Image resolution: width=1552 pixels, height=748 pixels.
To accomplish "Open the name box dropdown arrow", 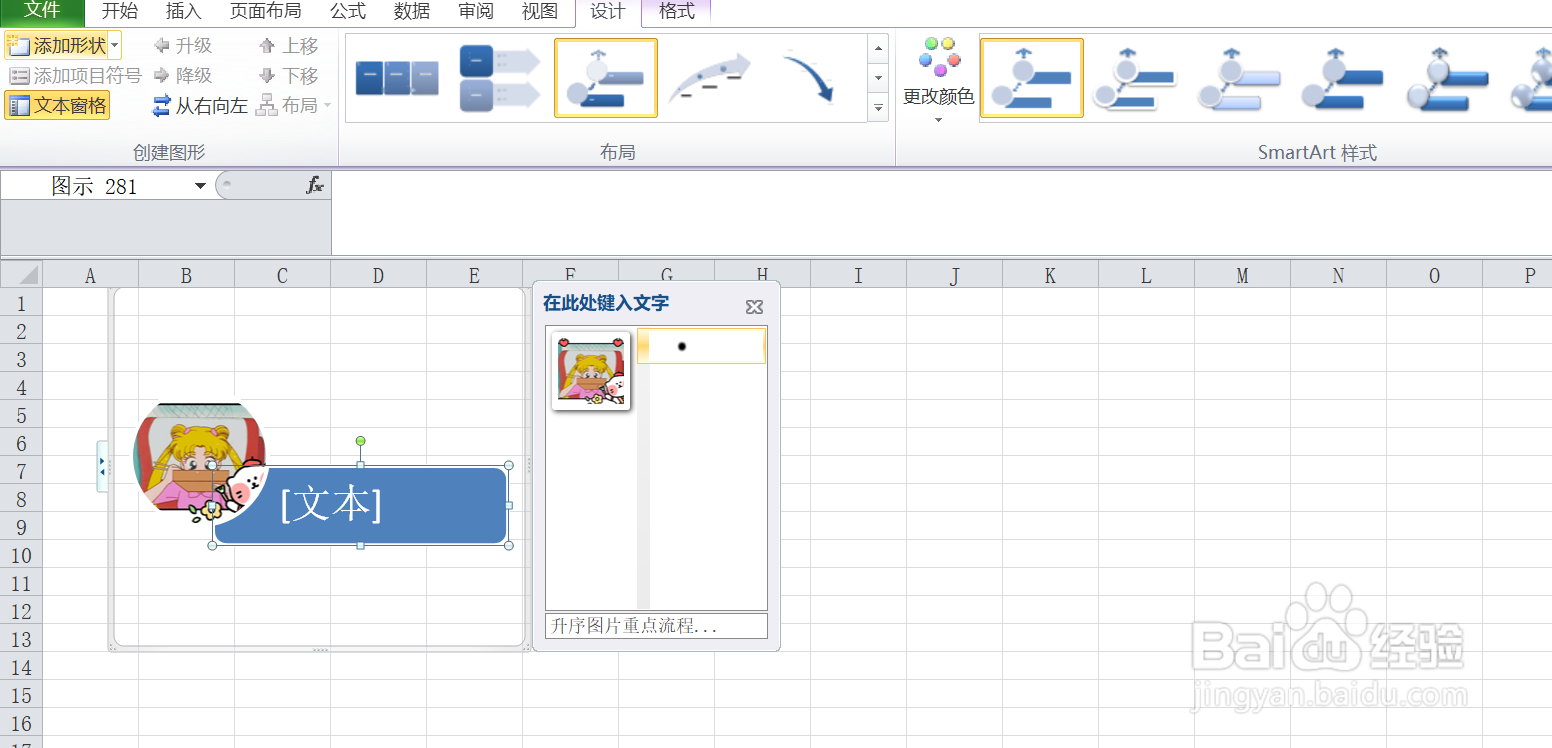I will click(200, 186).
